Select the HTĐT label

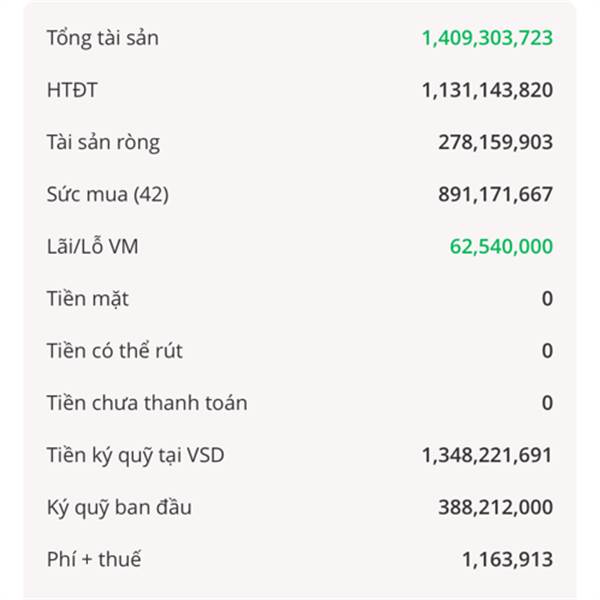coord(72,90)
